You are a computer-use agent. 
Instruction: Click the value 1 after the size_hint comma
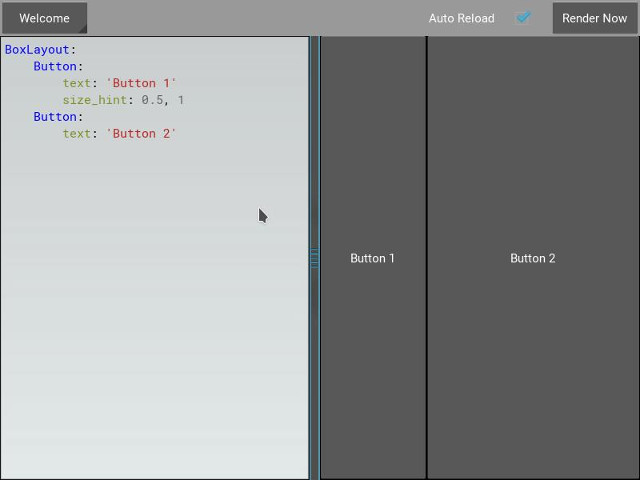(181, 100)
